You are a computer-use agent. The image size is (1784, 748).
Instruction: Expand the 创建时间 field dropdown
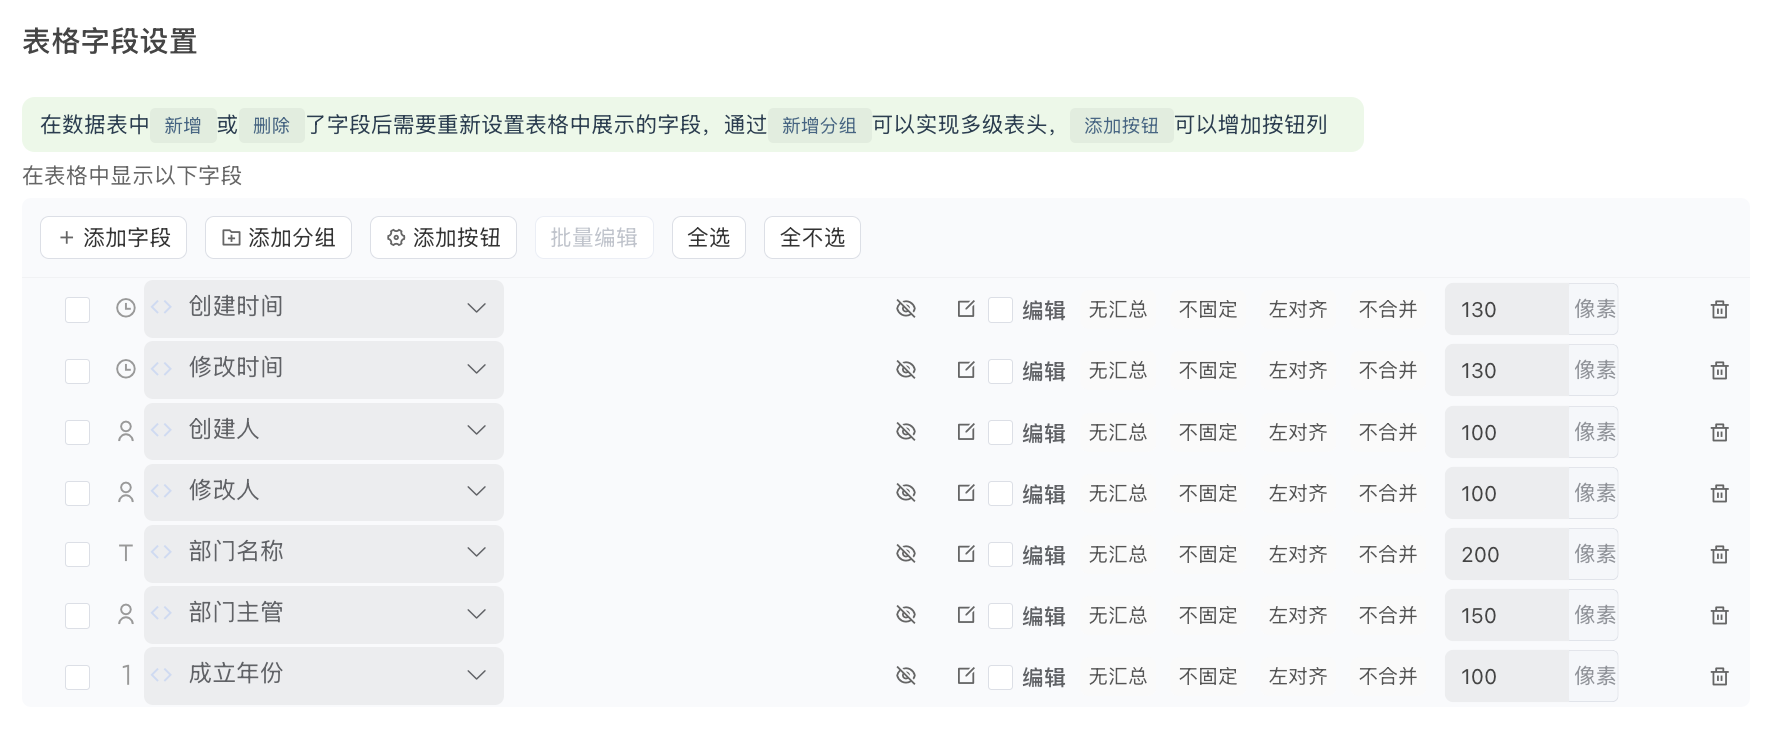(476, 308)
